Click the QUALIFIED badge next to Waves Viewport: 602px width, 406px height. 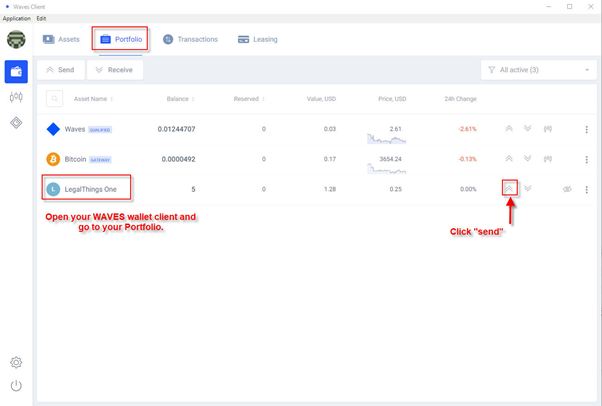pyautogui.click(x=100, y=130)
